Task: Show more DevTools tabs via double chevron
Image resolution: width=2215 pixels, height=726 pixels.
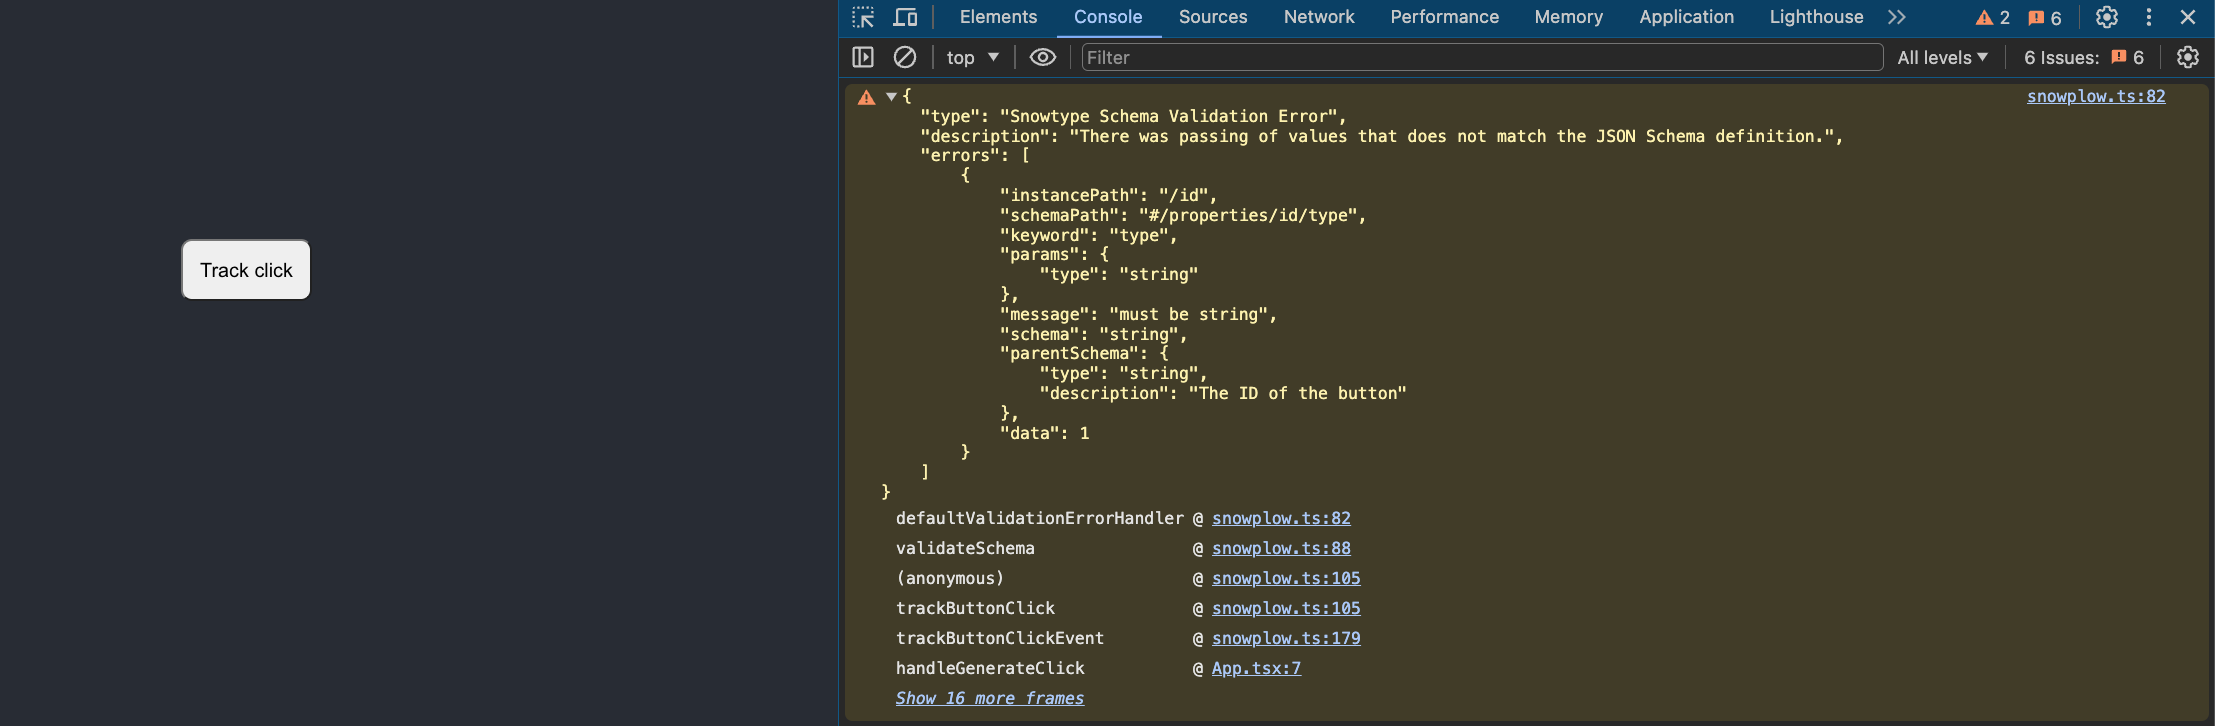Action: click(1897, 17)
